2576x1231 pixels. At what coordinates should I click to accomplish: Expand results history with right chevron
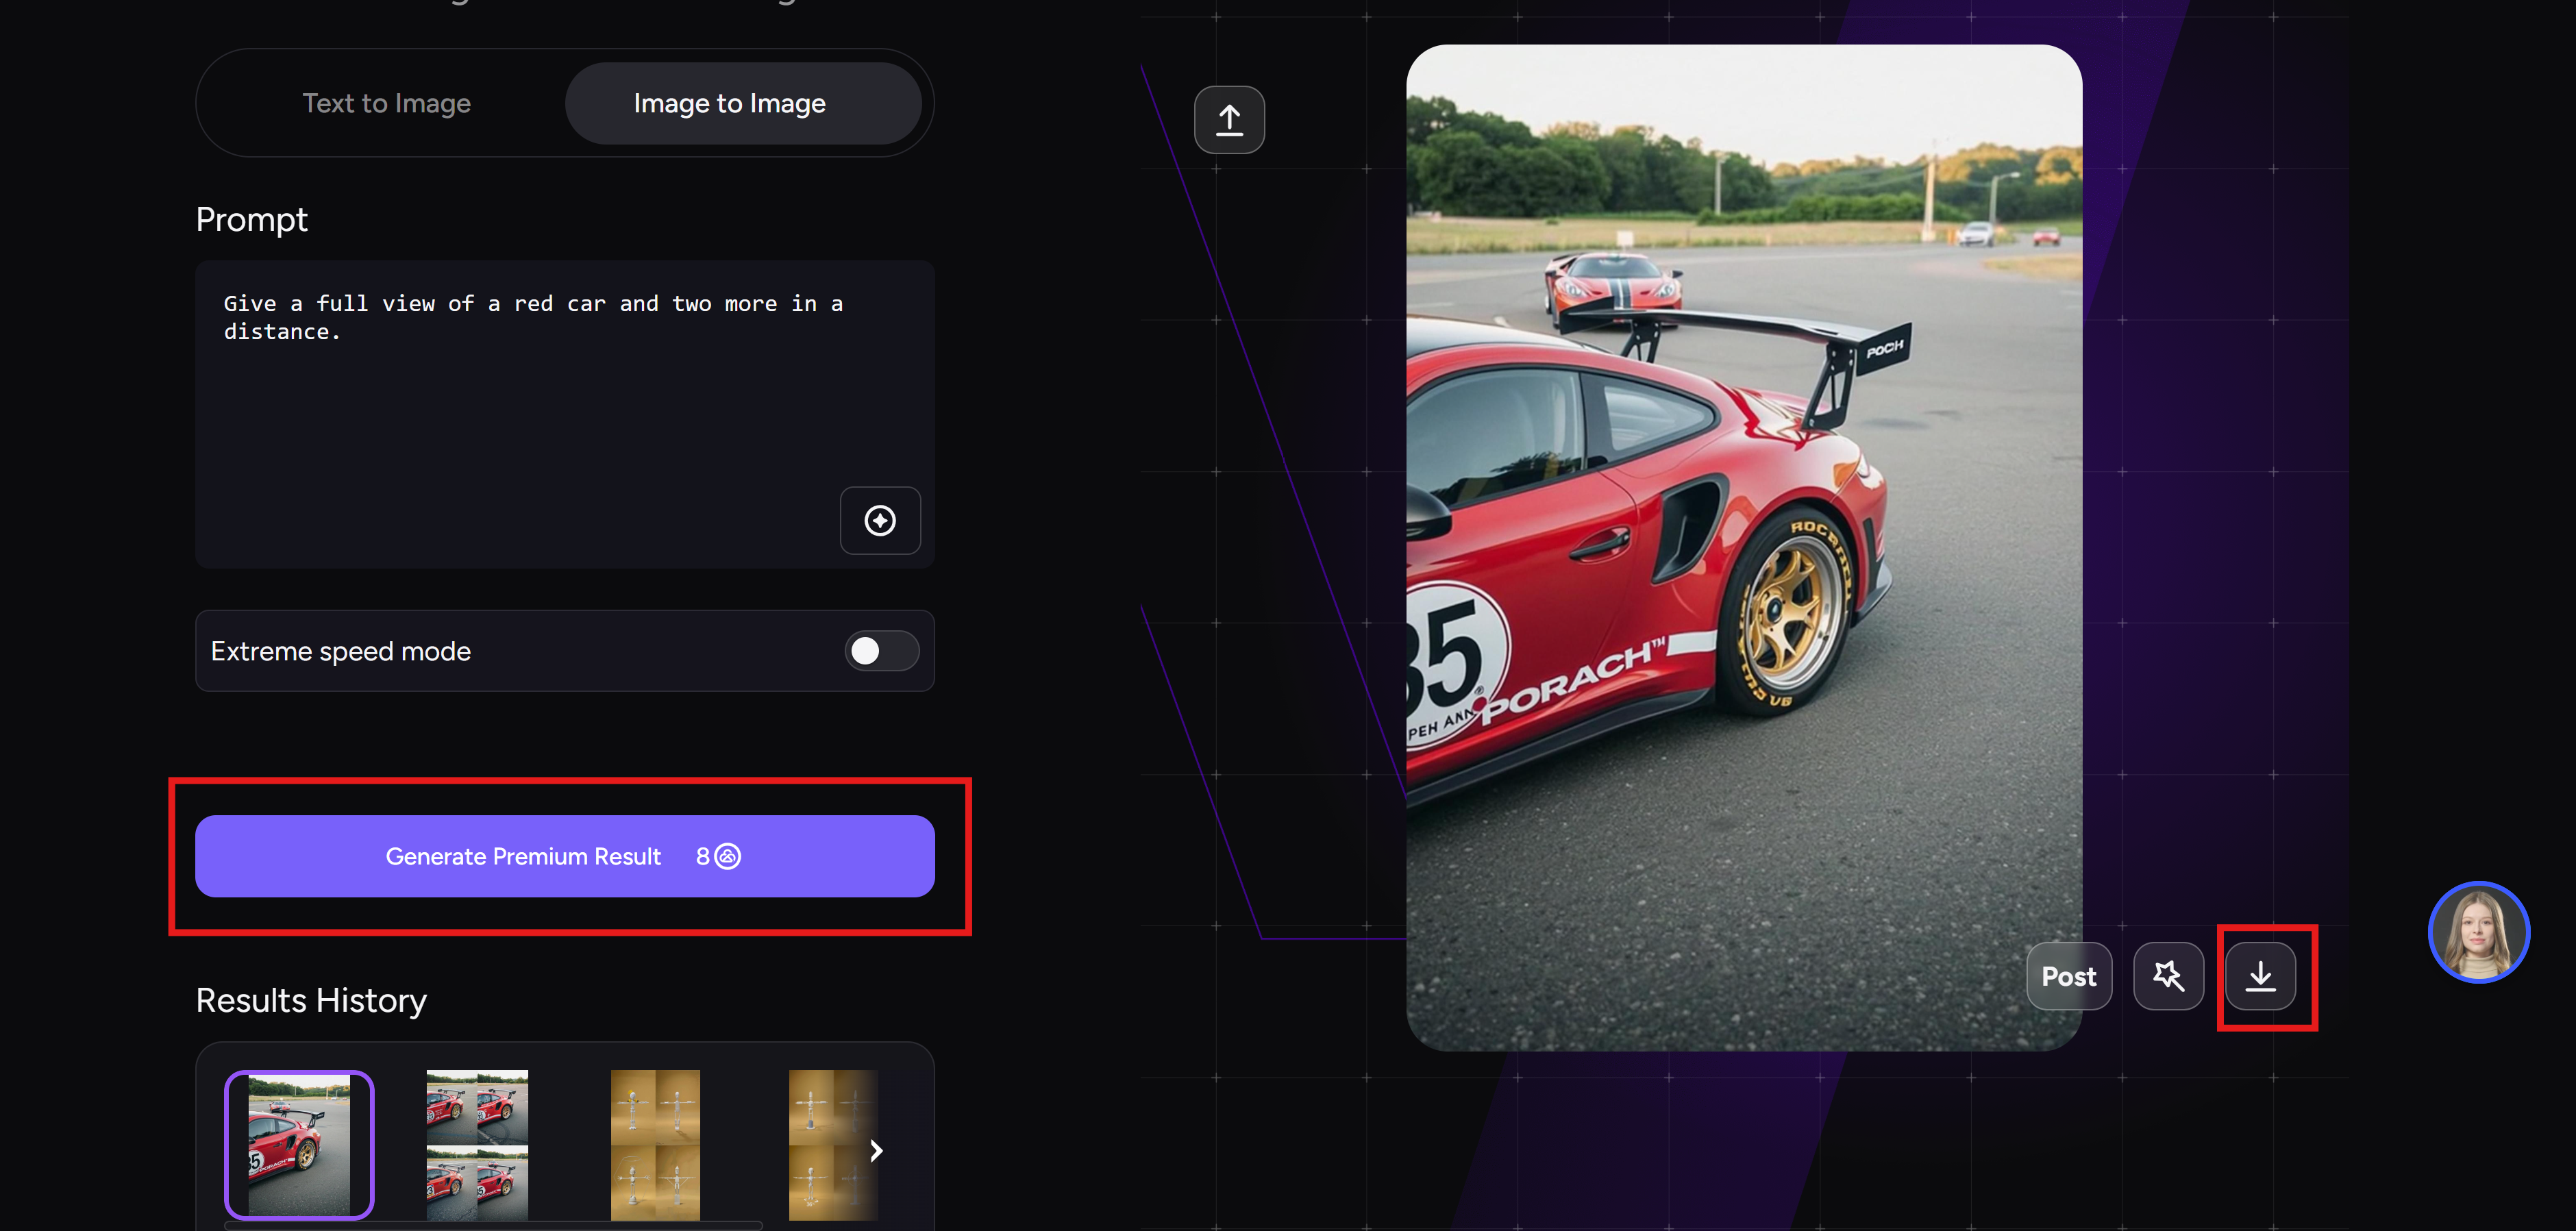pos(876,1150)
